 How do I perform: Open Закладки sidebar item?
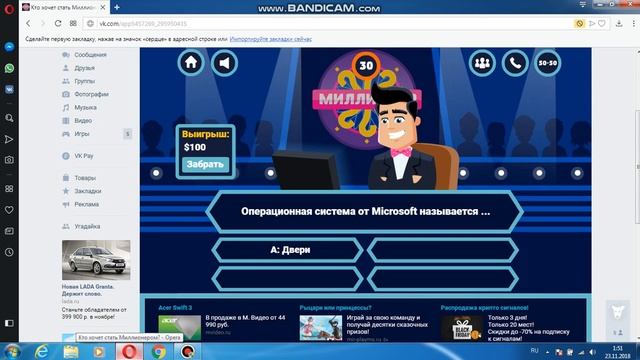point(88,191)
